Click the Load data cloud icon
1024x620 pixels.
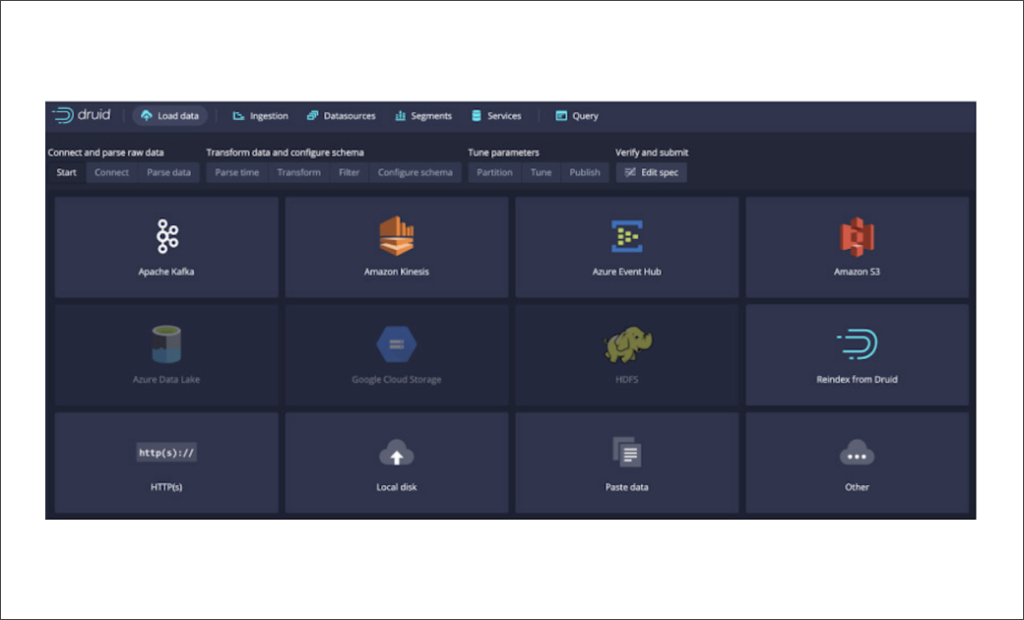tap(146, 116)
